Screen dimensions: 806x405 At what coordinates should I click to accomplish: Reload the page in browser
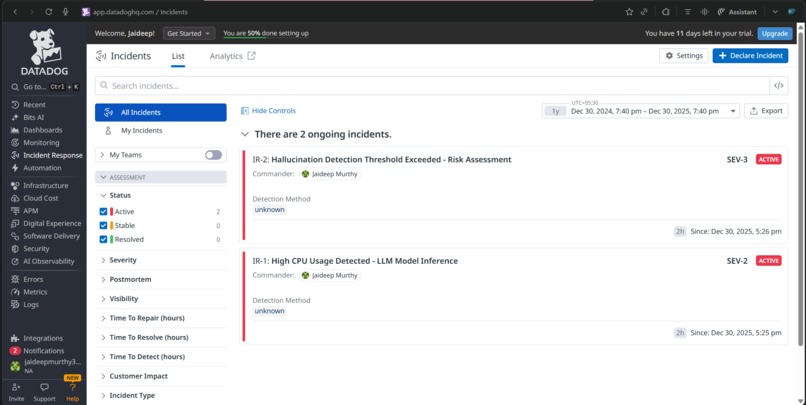[48, 12]
